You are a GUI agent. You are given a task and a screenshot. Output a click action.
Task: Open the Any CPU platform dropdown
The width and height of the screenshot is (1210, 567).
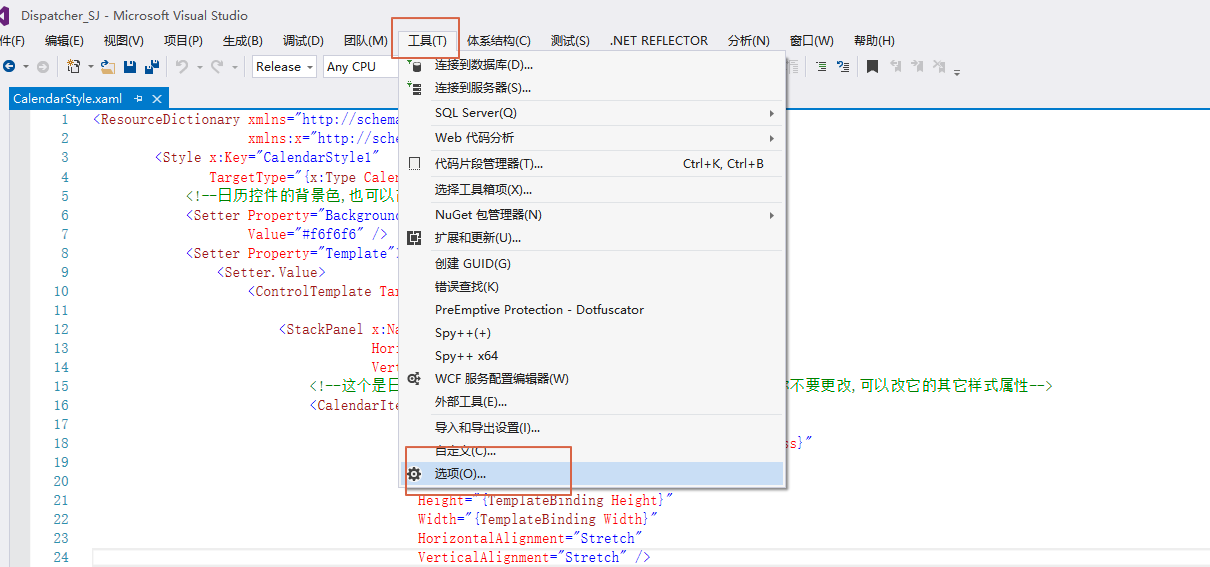(360, 67)
